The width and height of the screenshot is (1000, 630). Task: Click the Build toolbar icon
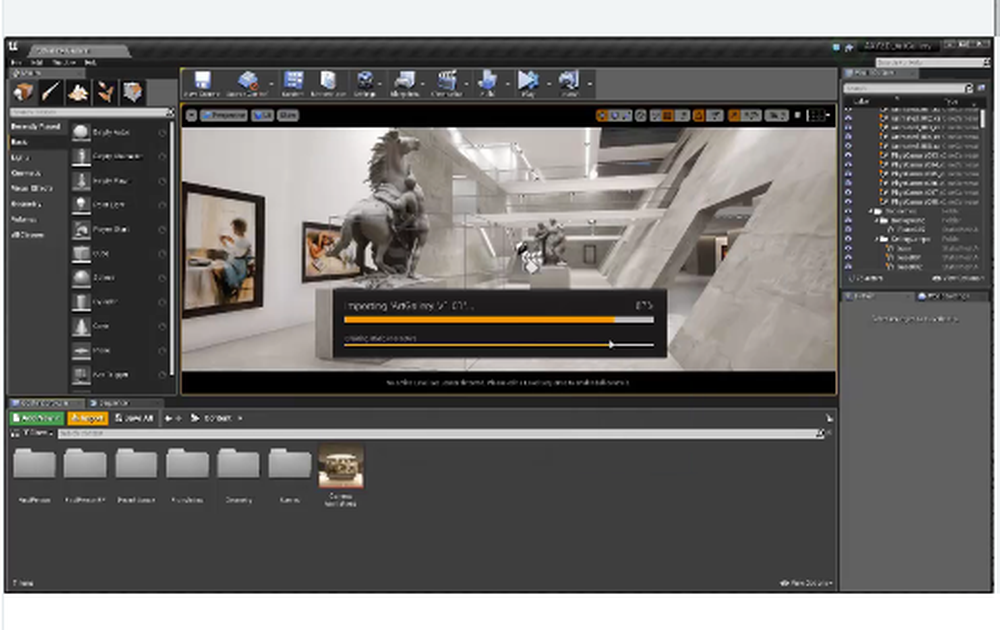[487, 81]
